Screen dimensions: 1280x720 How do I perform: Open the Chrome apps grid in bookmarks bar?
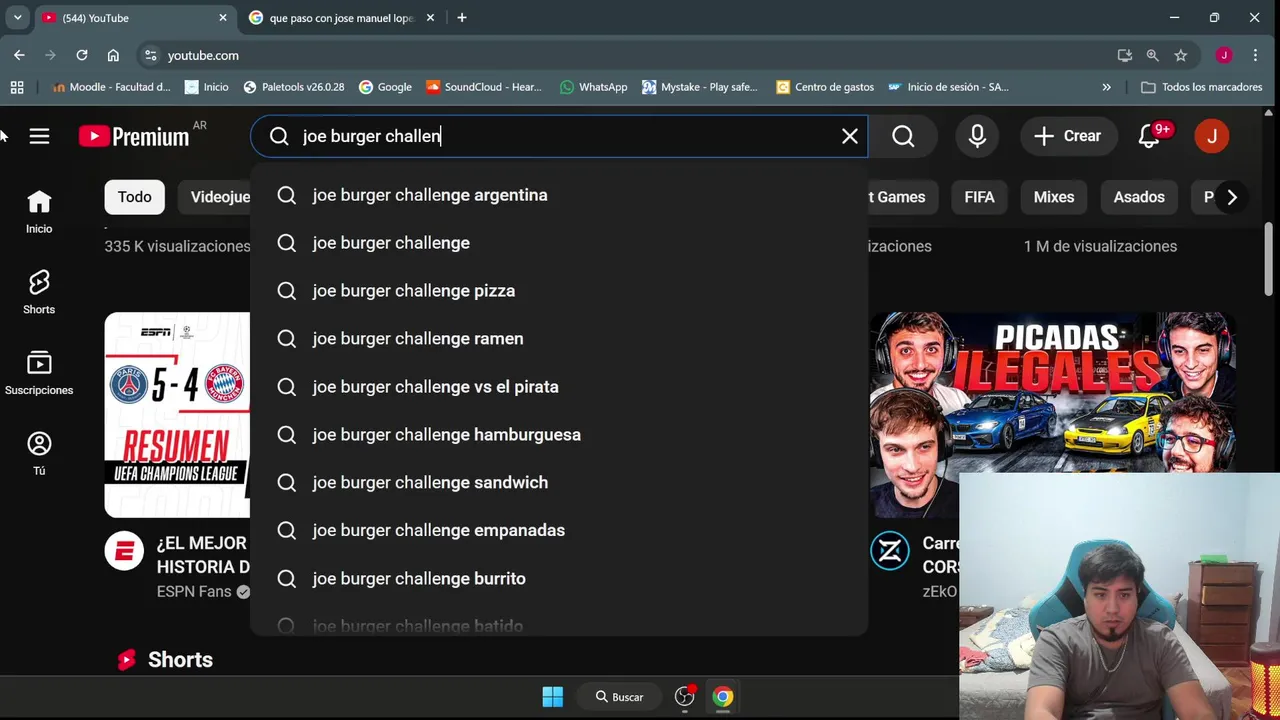click(17, 87)
